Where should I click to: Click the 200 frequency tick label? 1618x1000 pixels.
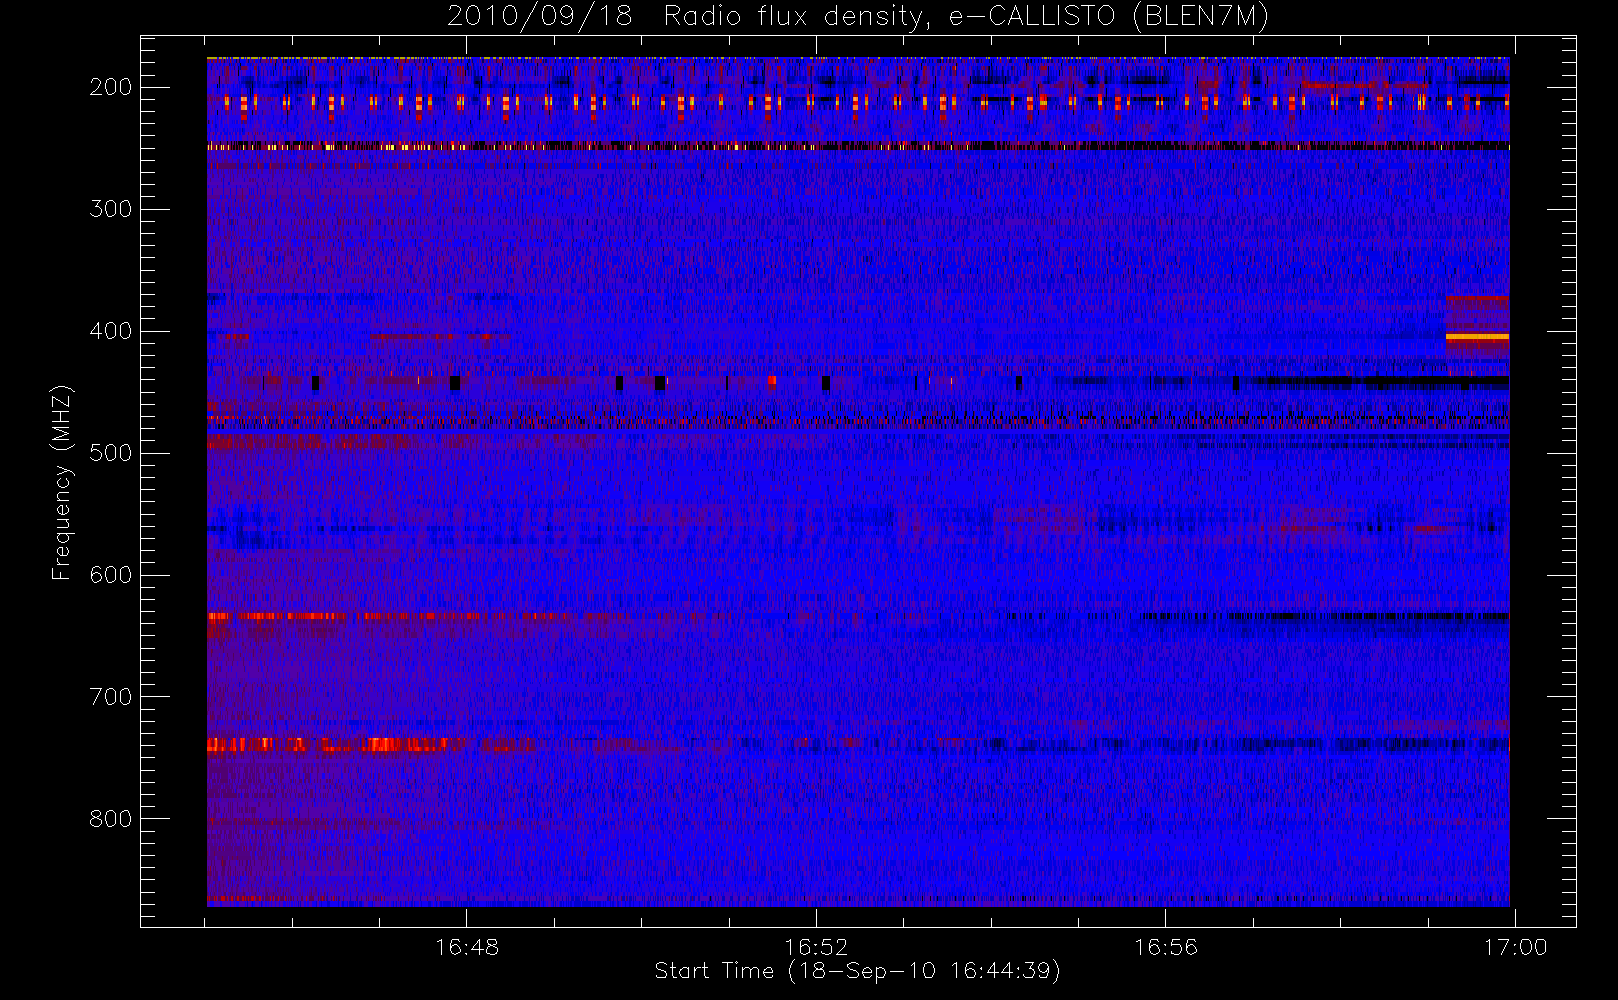110,87
